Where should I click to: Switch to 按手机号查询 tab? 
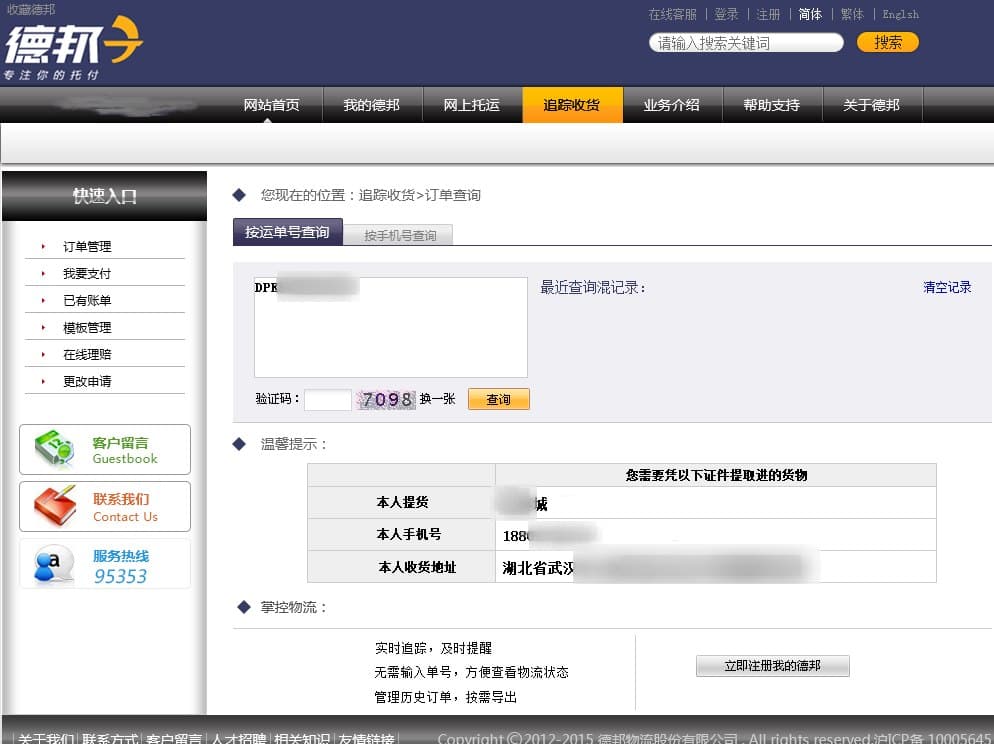[x=400, y=235]
